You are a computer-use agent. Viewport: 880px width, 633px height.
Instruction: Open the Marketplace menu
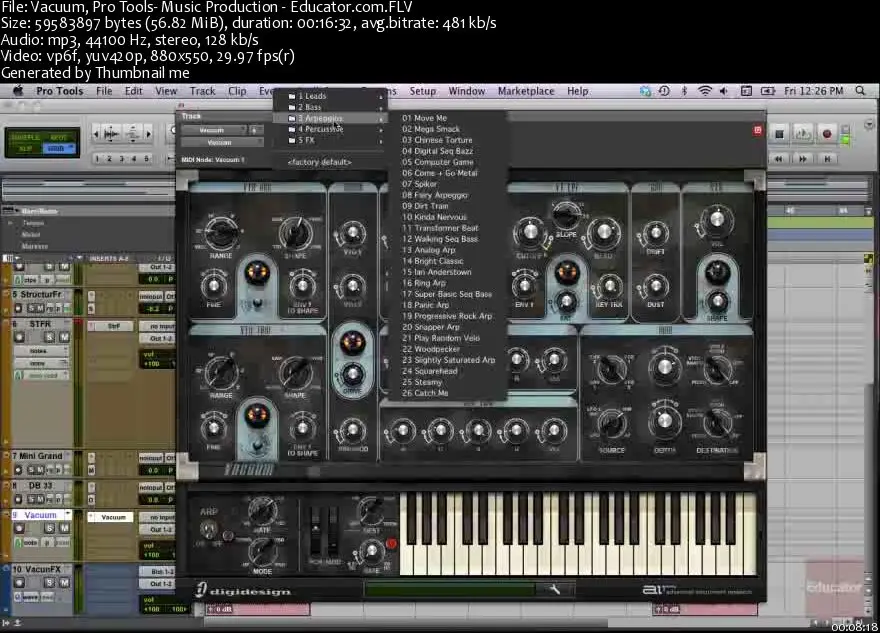tap(526, 91)
